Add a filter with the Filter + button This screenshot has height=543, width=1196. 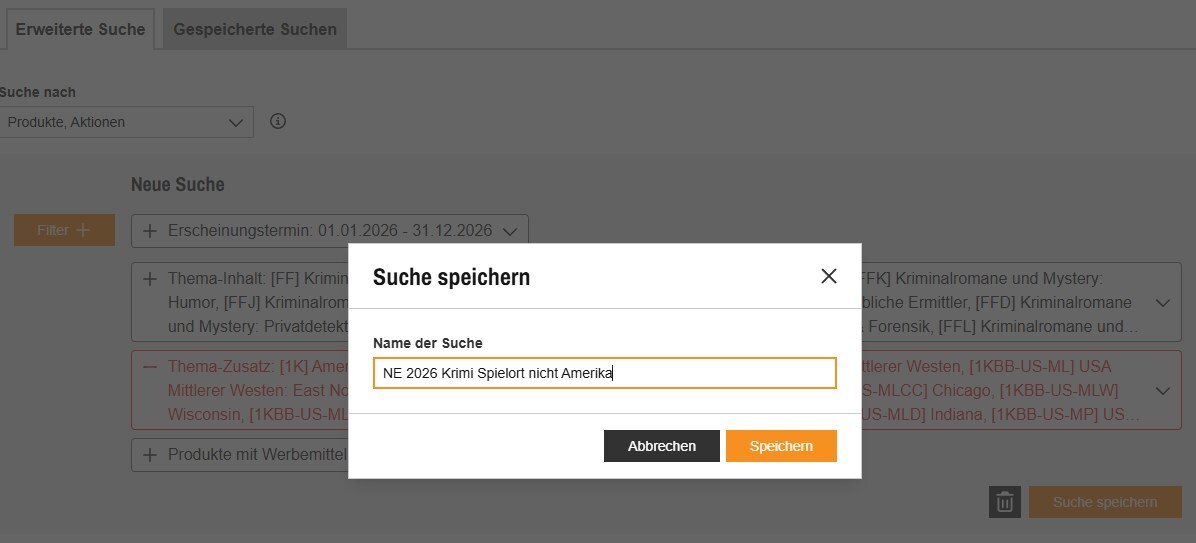click(x=64, y=230)
